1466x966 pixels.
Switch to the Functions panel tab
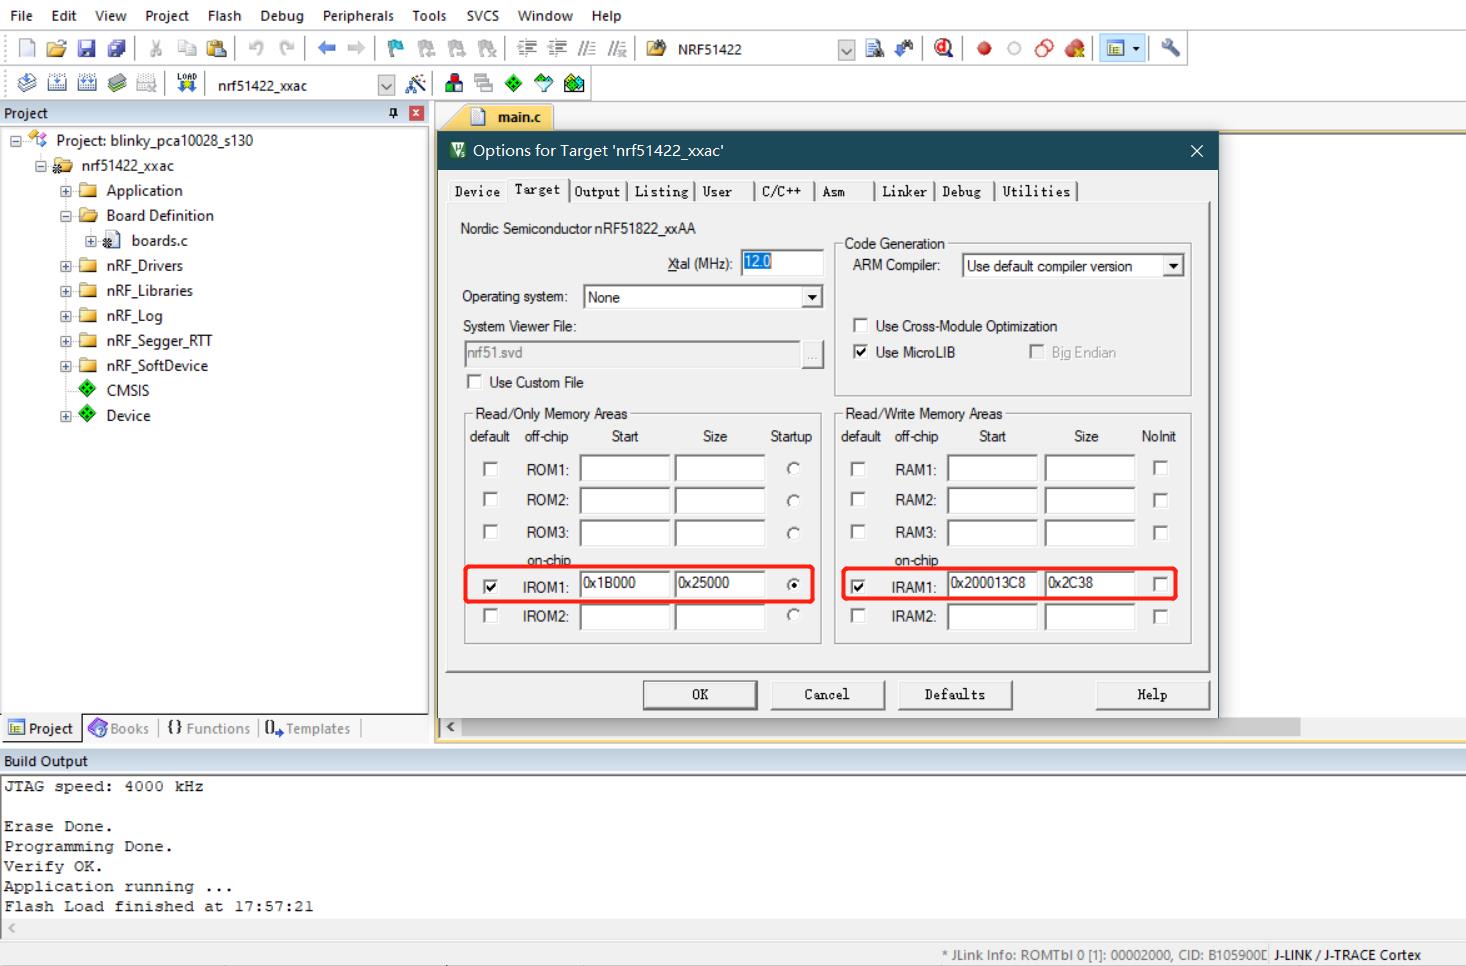(208, 728)
